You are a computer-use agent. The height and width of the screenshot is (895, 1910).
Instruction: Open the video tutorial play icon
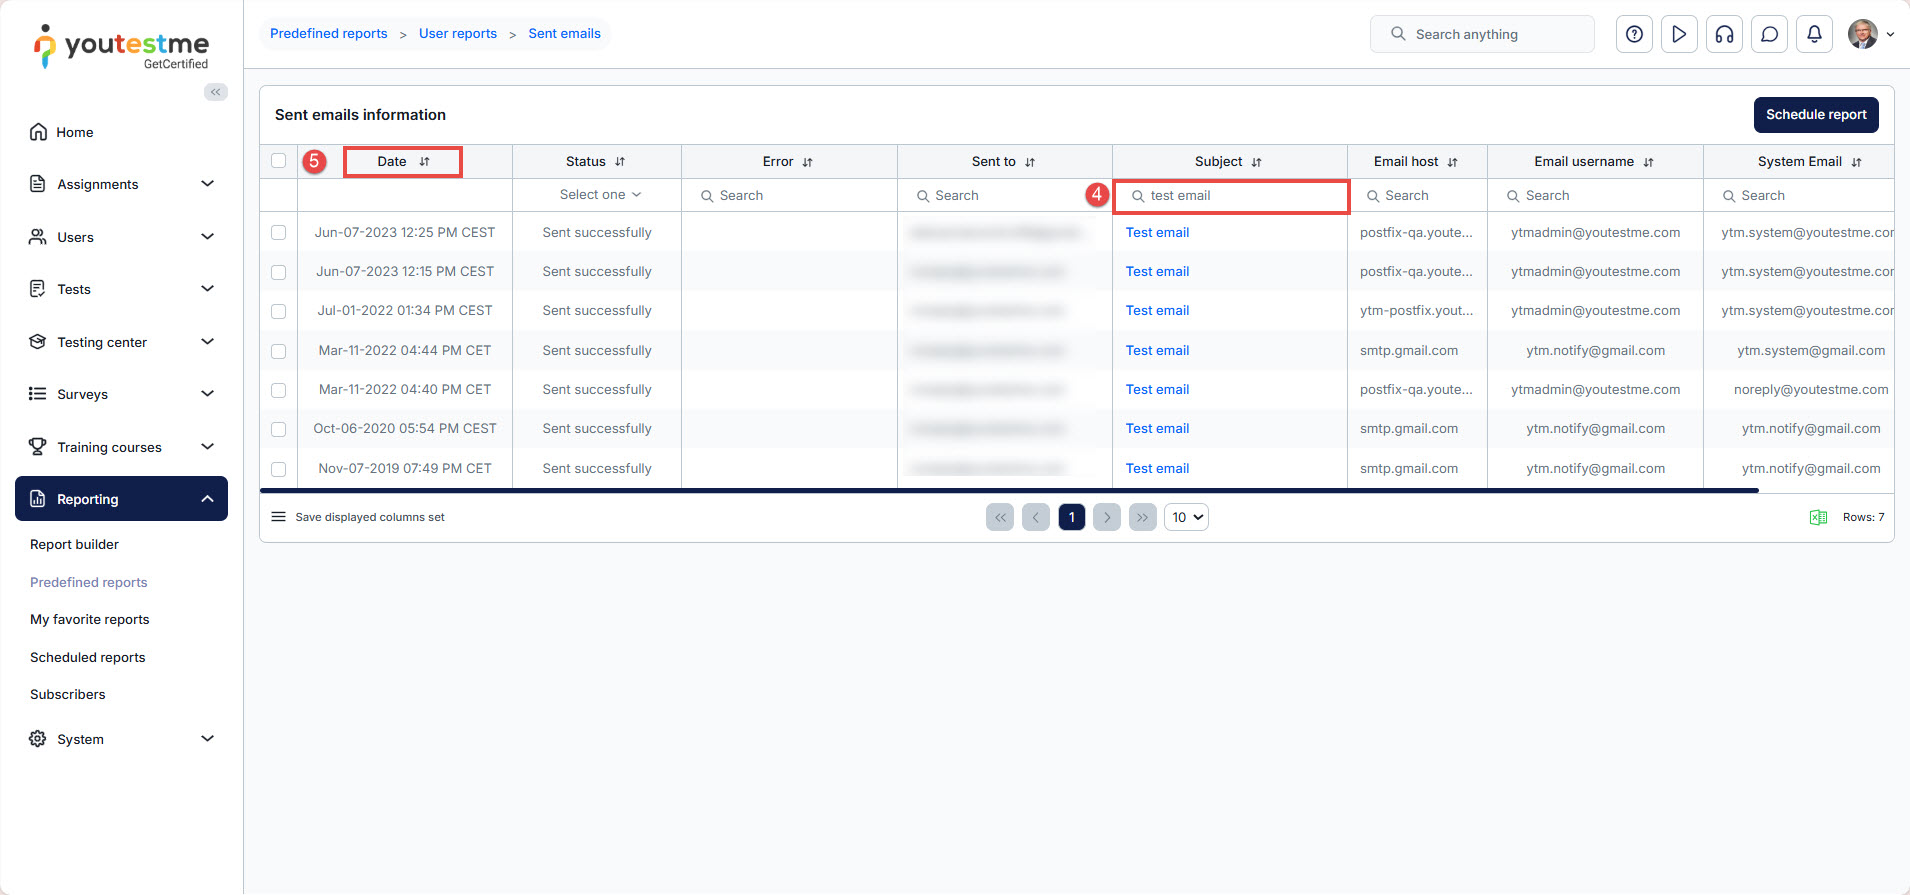point(1679,34)
